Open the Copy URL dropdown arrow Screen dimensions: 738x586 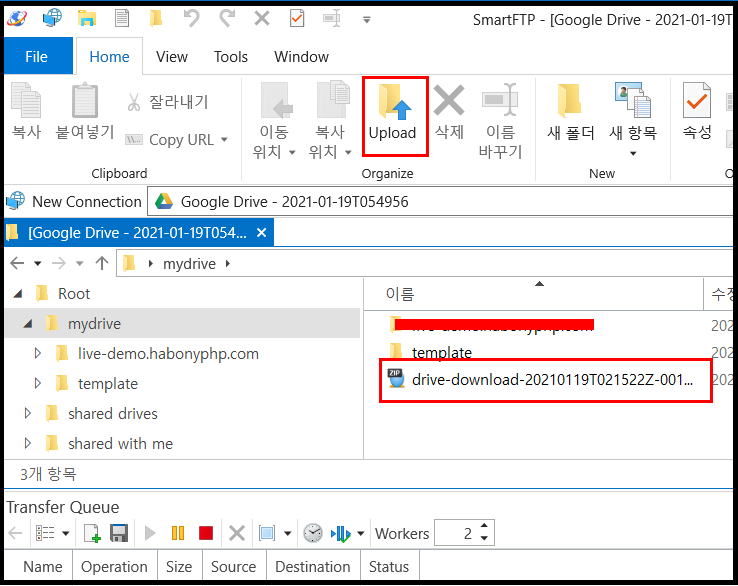pos(225,140)
